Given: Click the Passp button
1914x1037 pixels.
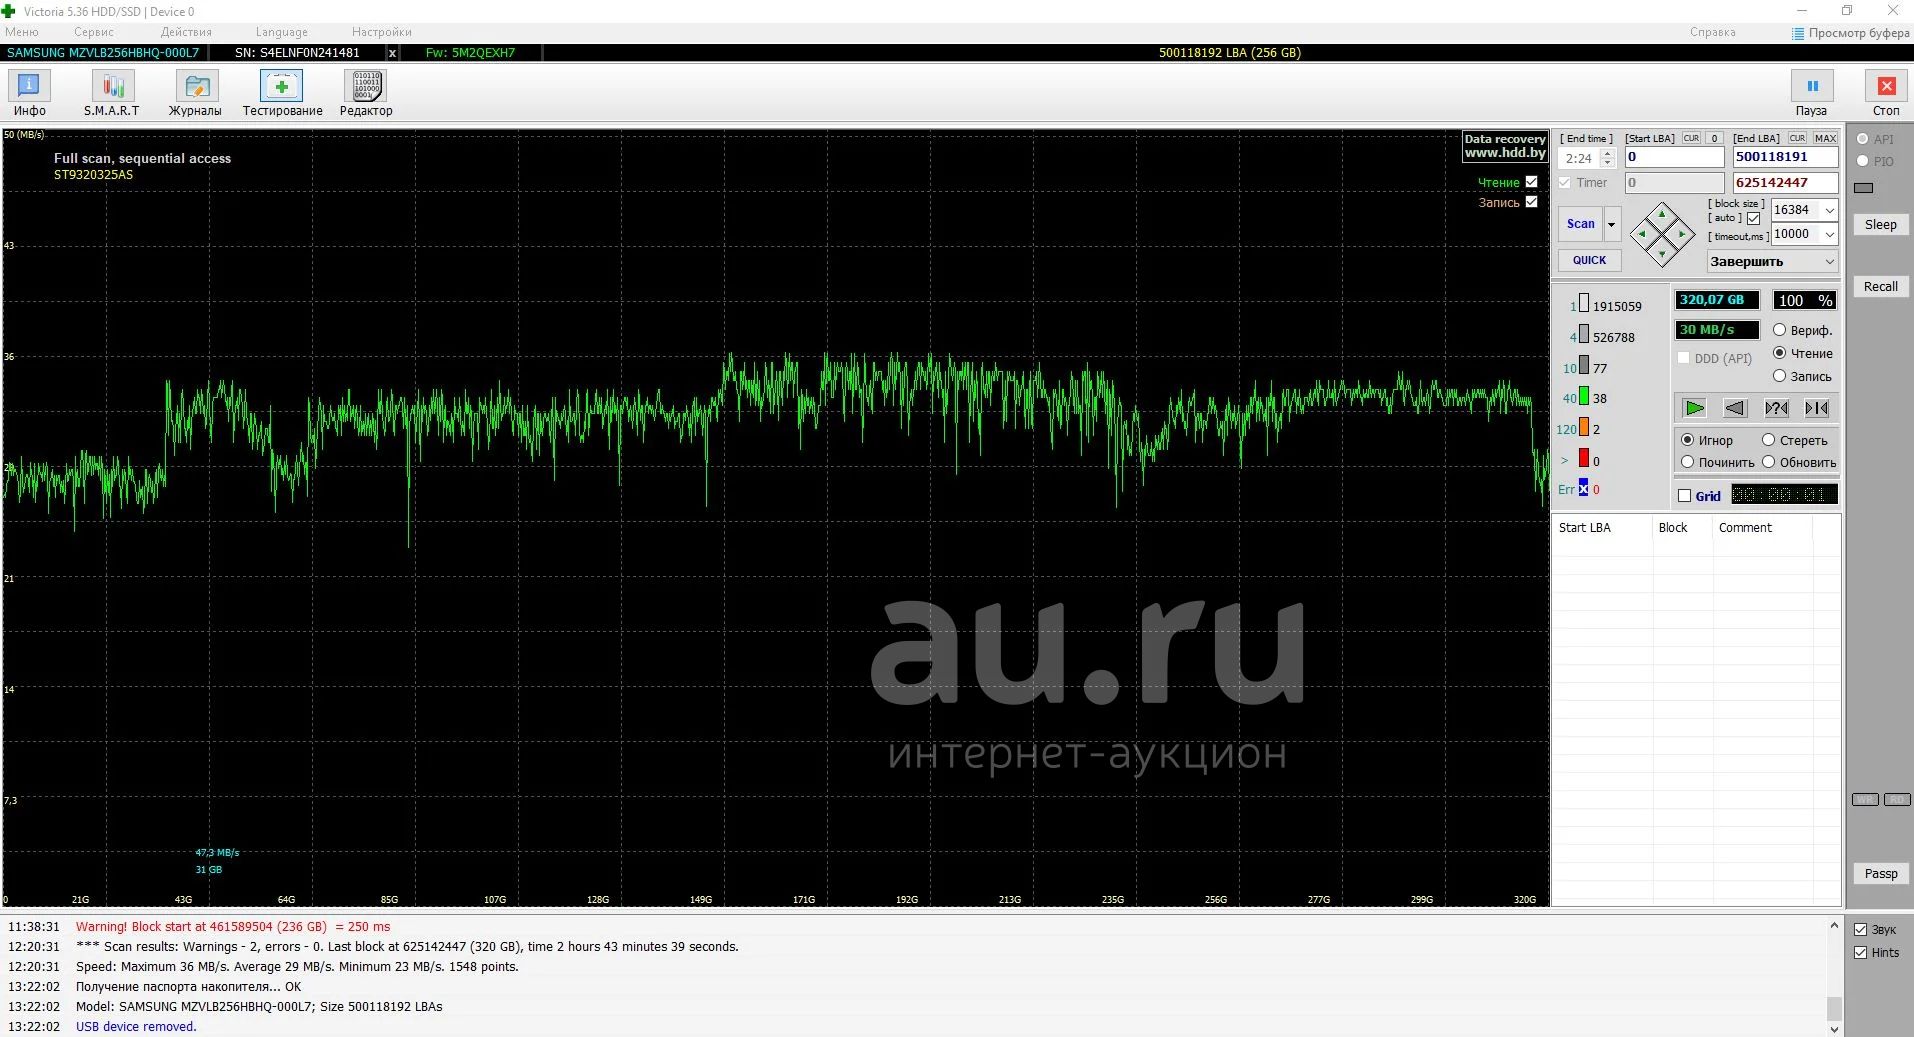Looking at the screenshot, I should [x=1880, y=874].
